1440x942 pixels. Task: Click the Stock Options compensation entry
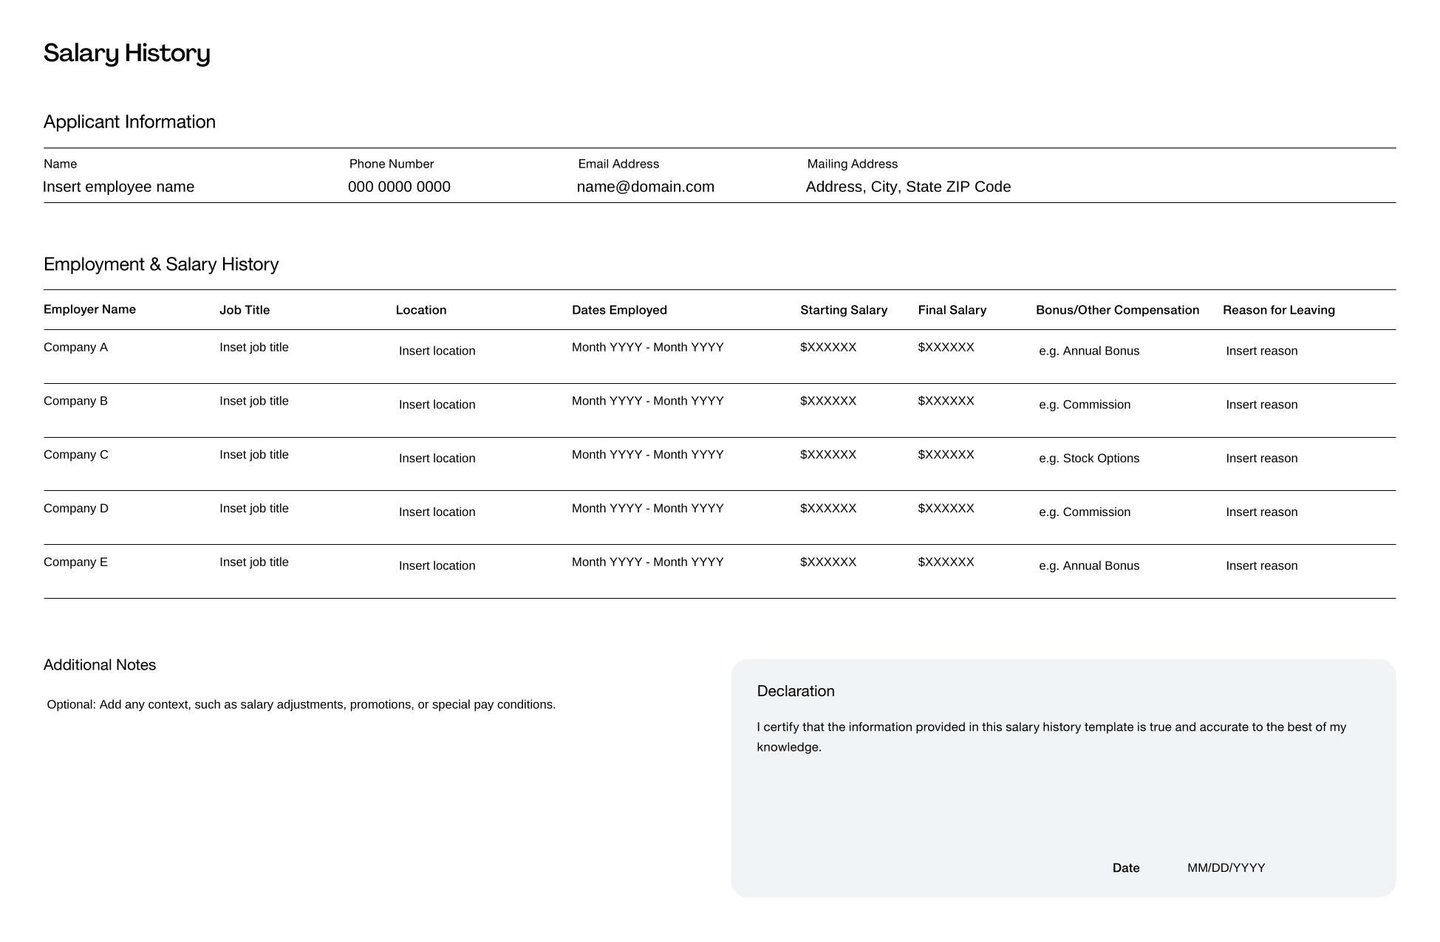click(x=1089, y=458)
